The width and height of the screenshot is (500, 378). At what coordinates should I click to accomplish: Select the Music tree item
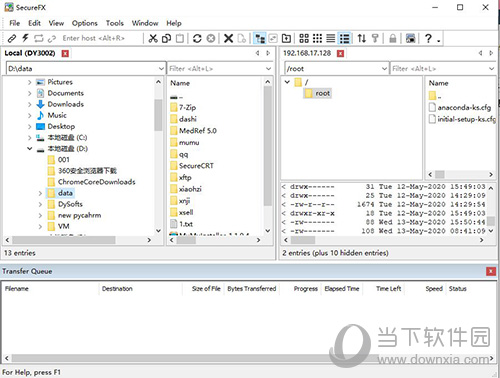point(57,115)
